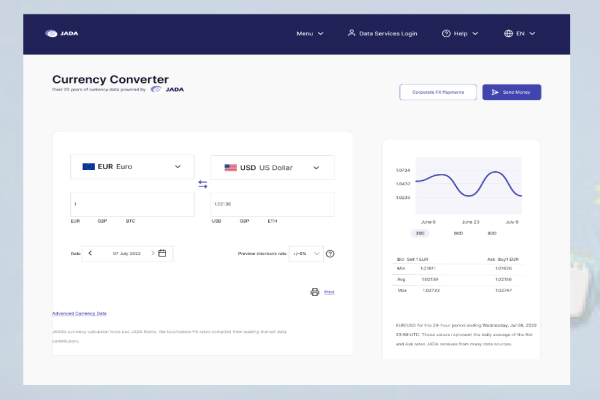
Task: Expand the EN language chevron
Action: pos(532,34)
